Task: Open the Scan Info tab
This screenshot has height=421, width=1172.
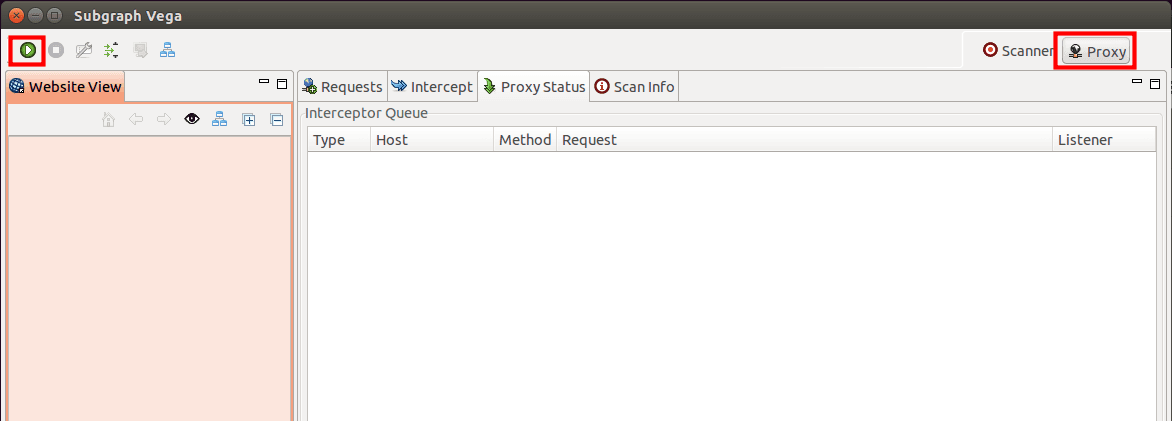Action: coord(635,87)
